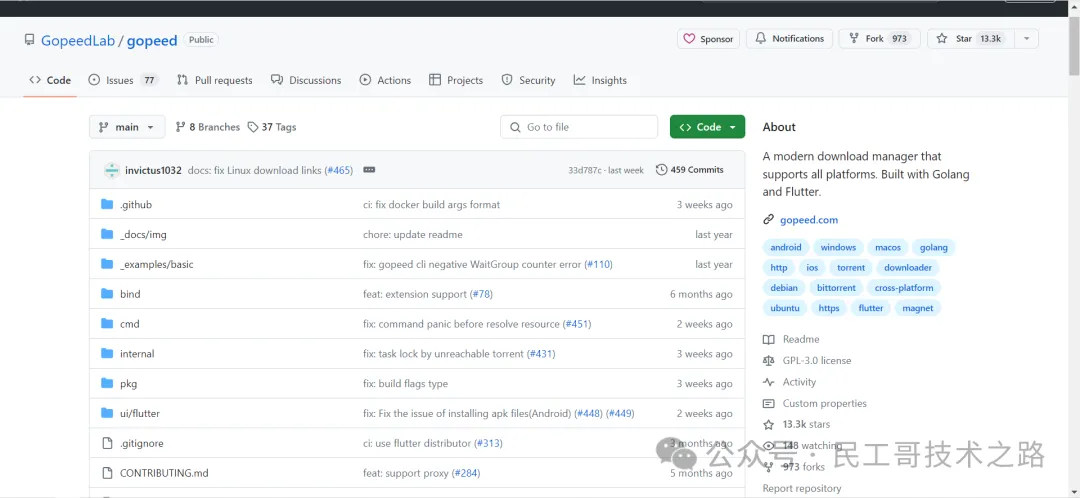Click the bind folder icon
Viewport: 1080px width, 498px height.
pos(107,294)
